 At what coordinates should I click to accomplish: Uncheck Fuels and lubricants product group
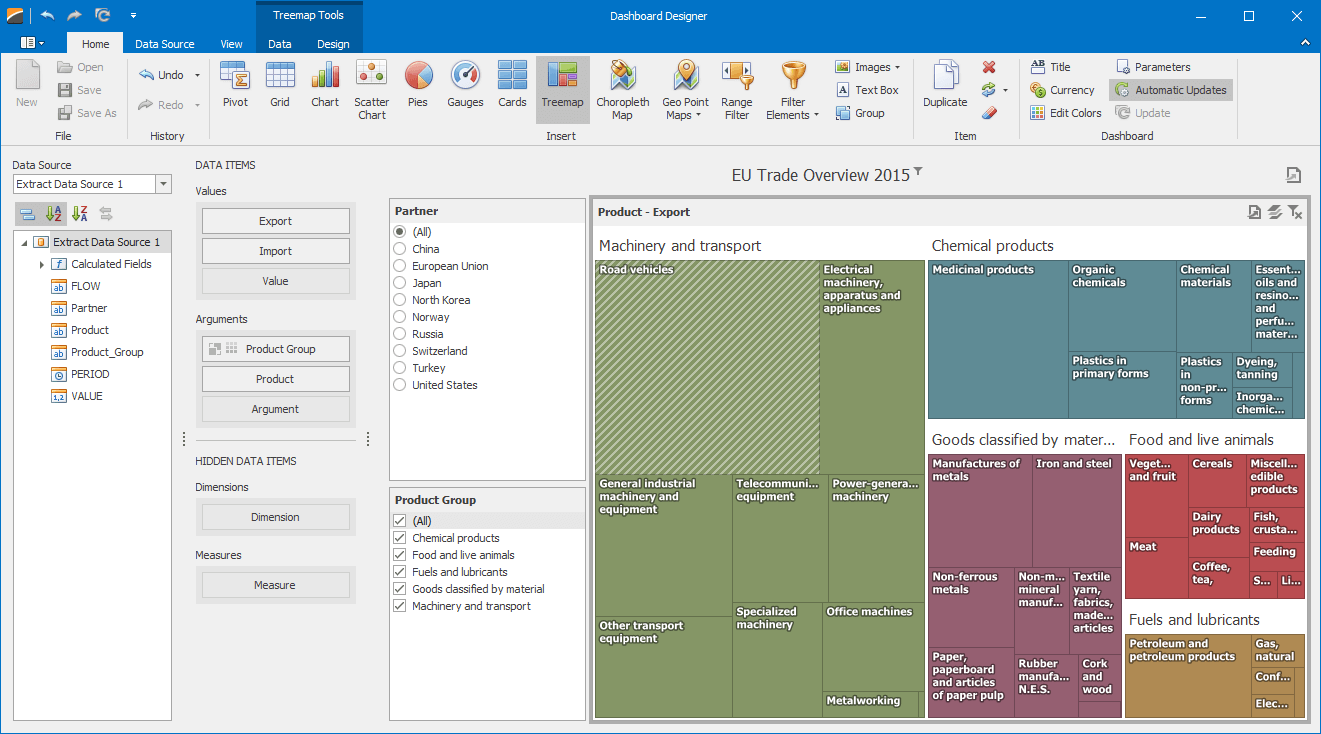[400, 571]
